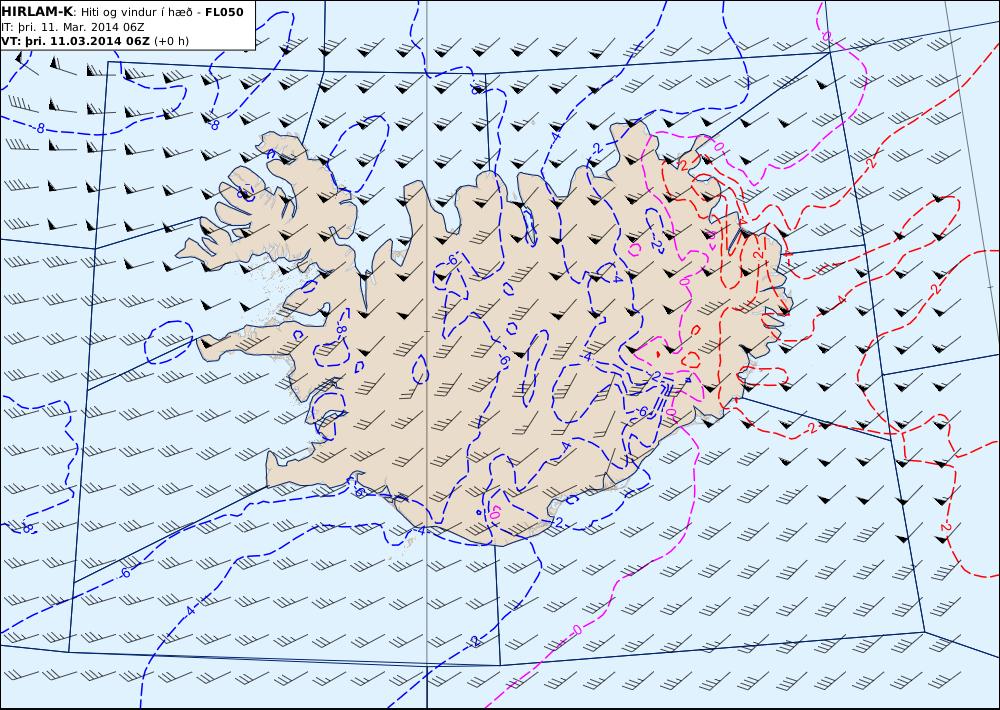Select the (+0 h) forecast offset text
The height and width of the screenshot is (710, 1000).
pos(172,41)
